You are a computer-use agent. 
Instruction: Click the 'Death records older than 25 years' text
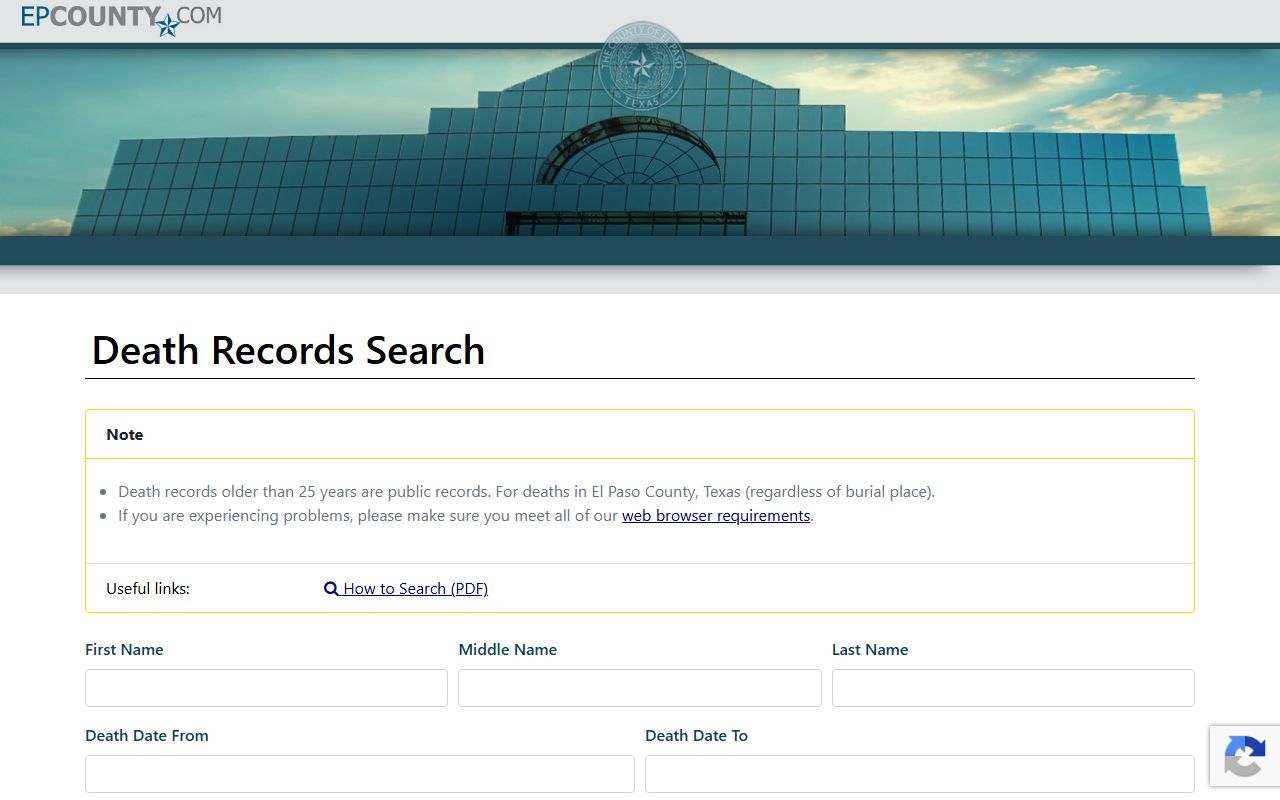point(526,492)
